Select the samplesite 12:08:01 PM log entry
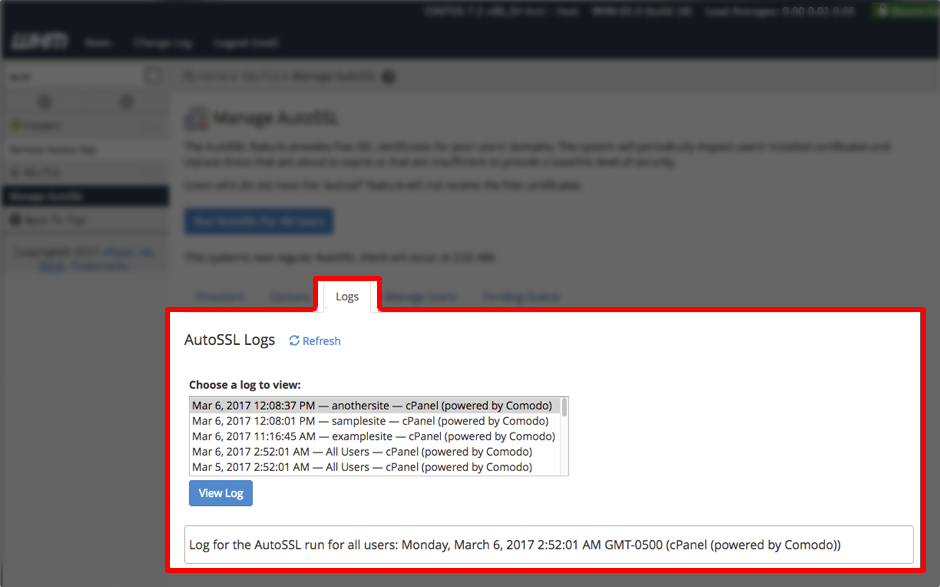Viewport: 940px width, 587px height. pos(375,421)
